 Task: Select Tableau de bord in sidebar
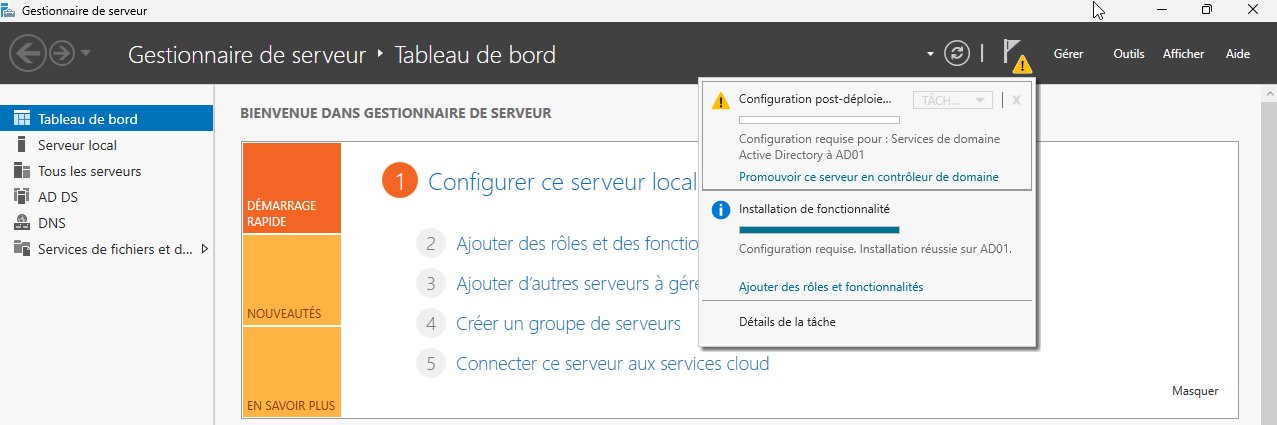(88, 119)
